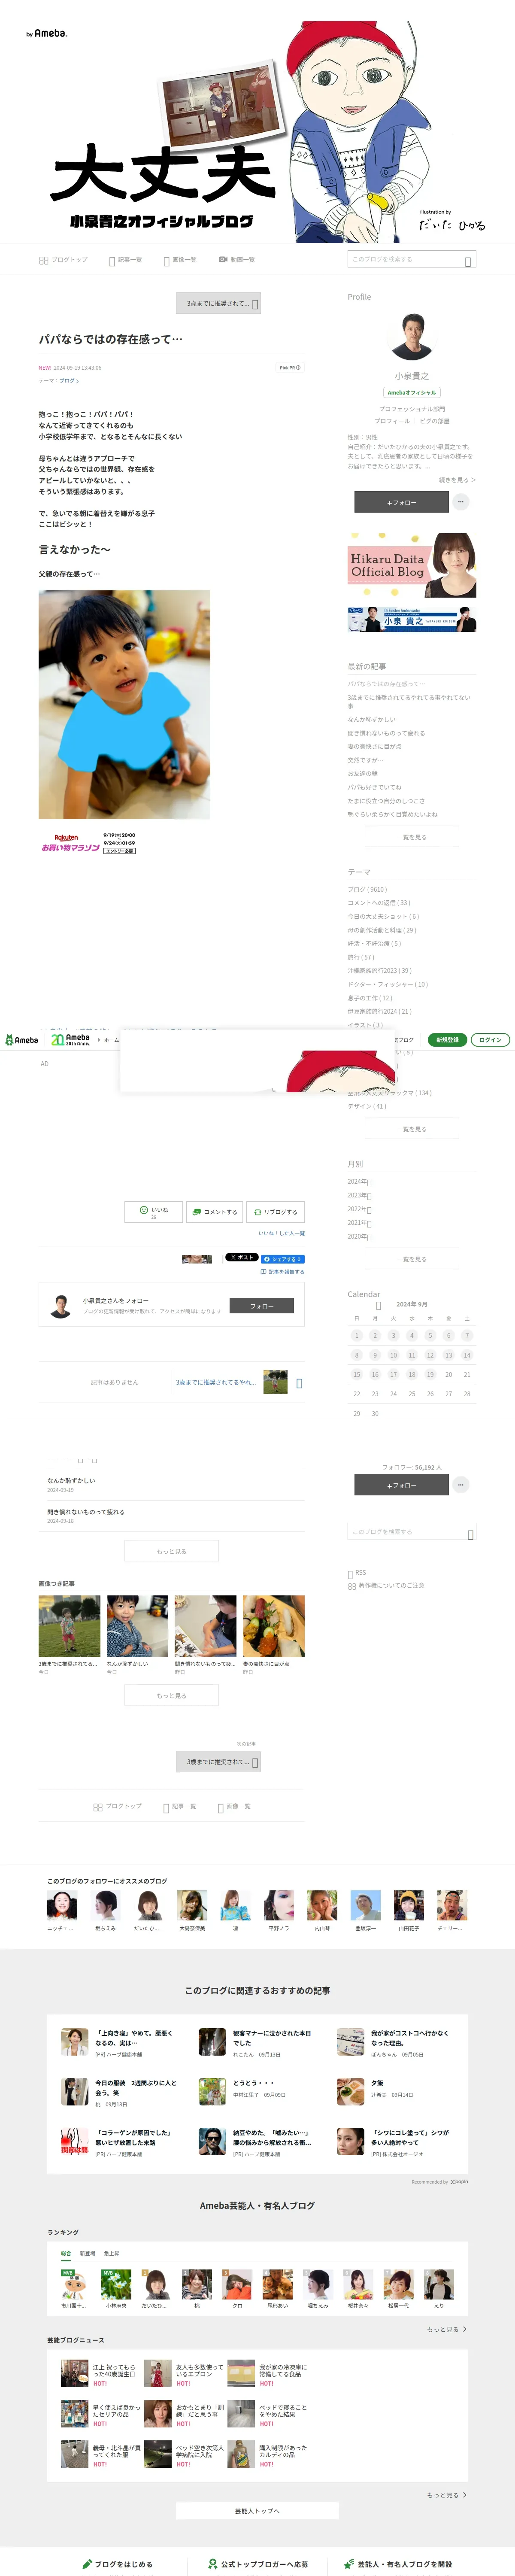Open 動画一覧 with the camera icon
The width and height of the screenshot is (515, 2576).
(237, 260)
